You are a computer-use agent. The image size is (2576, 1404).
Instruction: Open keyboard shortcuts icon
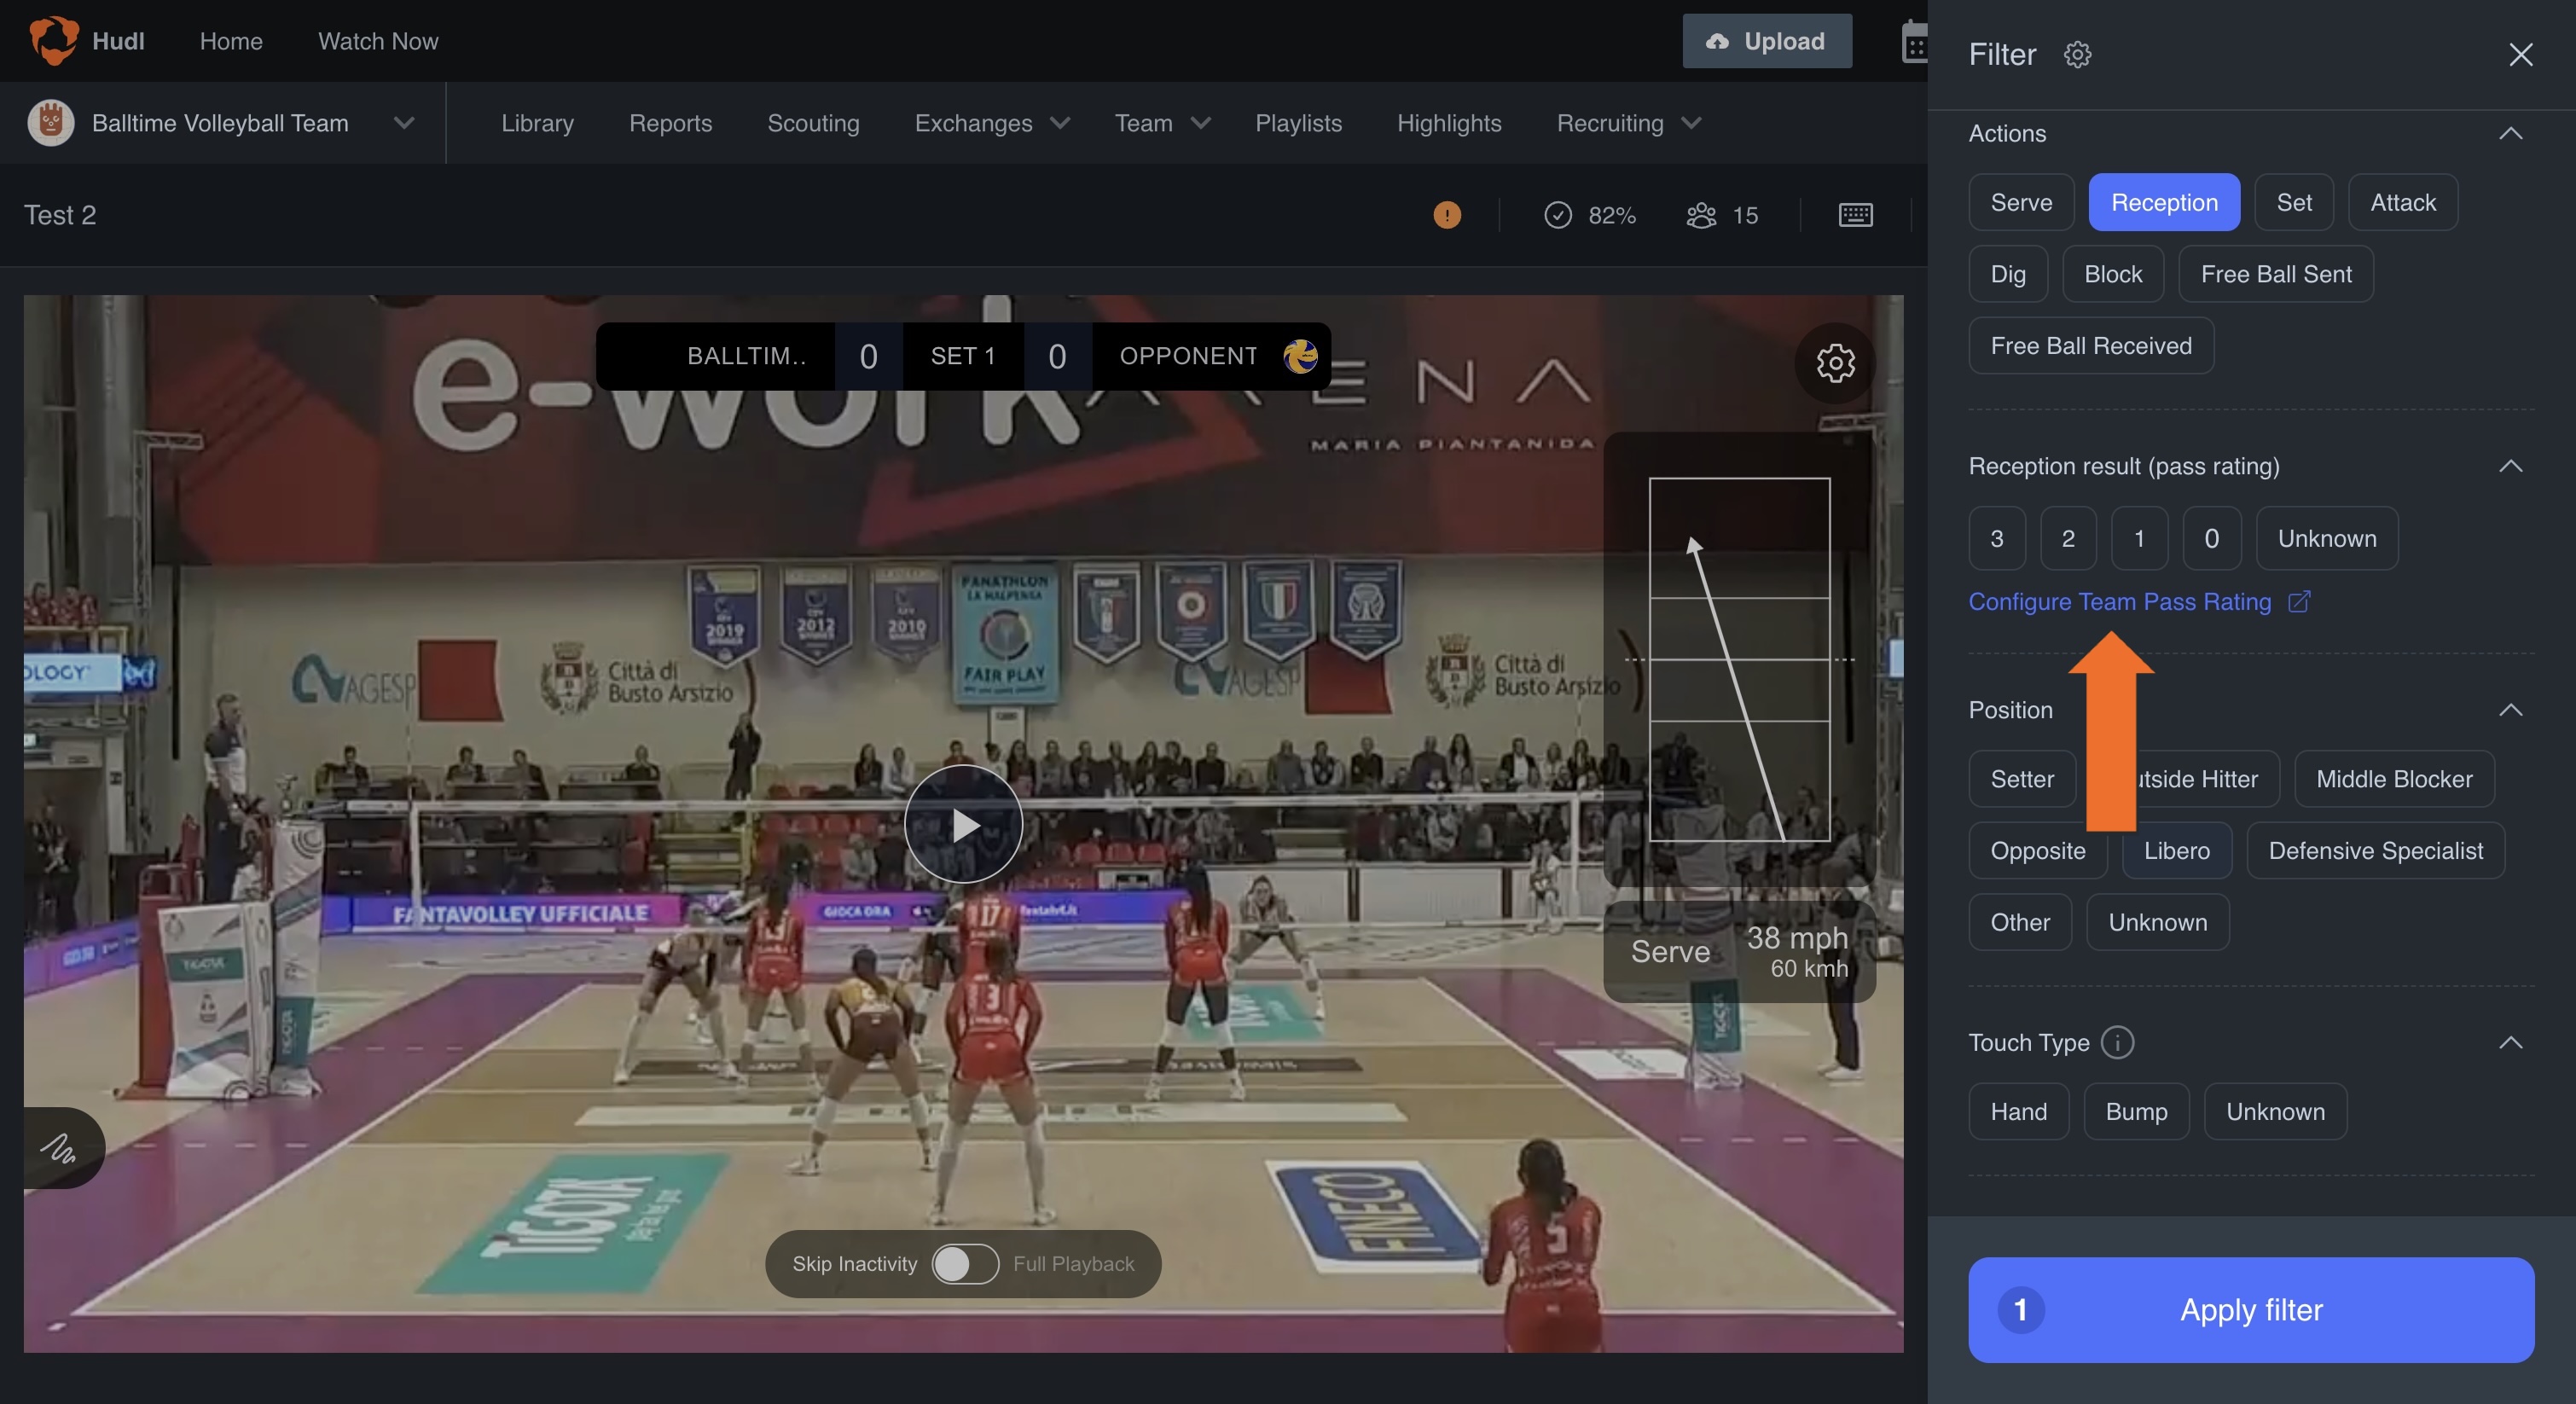(x=1855, y=215)
